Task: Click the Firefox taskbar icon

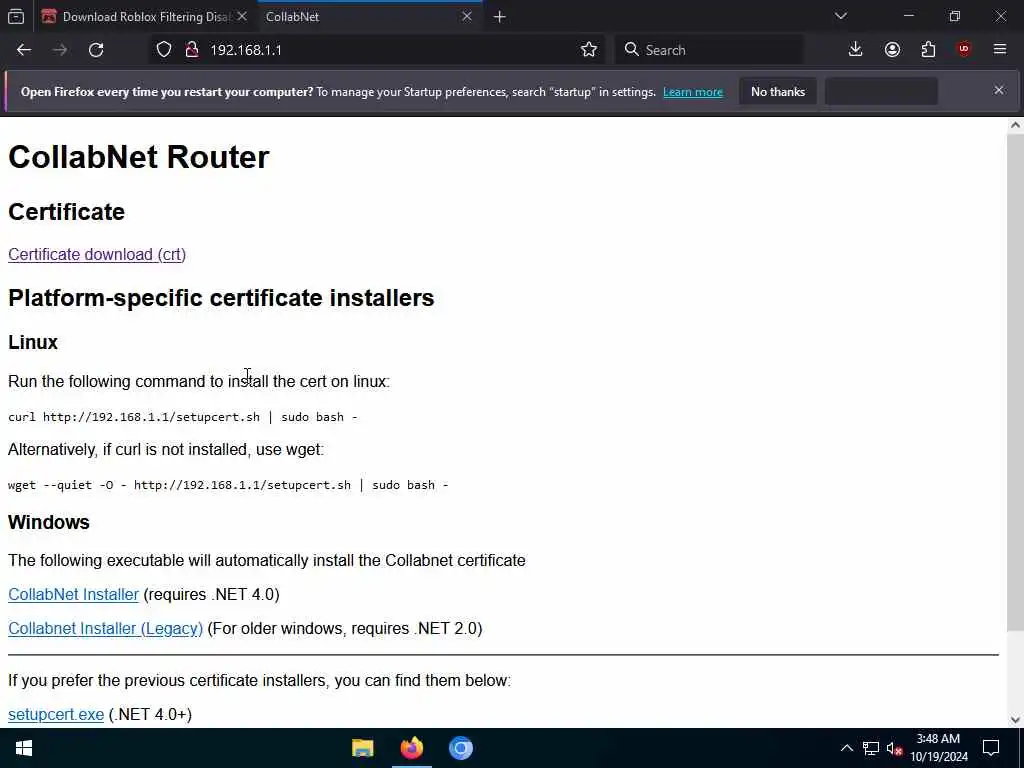Action: (411, 748)
